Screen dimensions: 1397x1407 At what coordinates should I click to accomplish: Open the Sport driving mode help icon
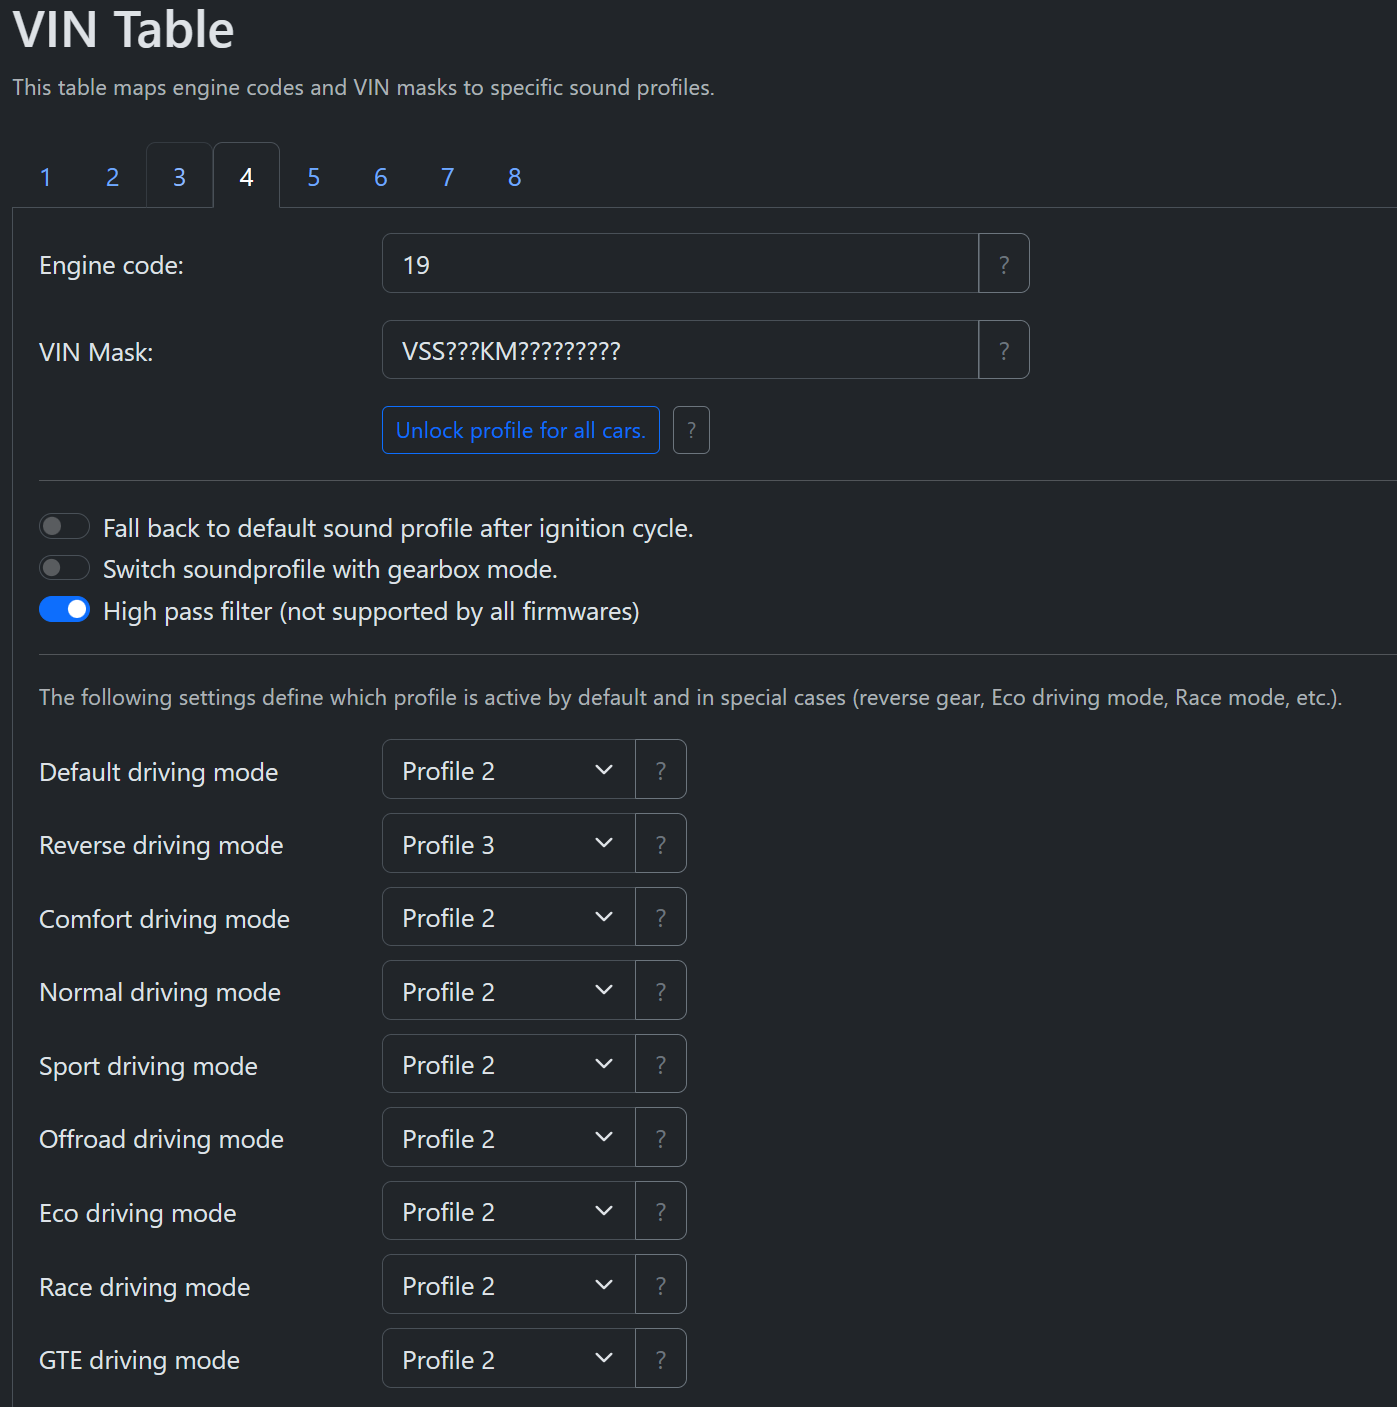tap(660, 1064)
